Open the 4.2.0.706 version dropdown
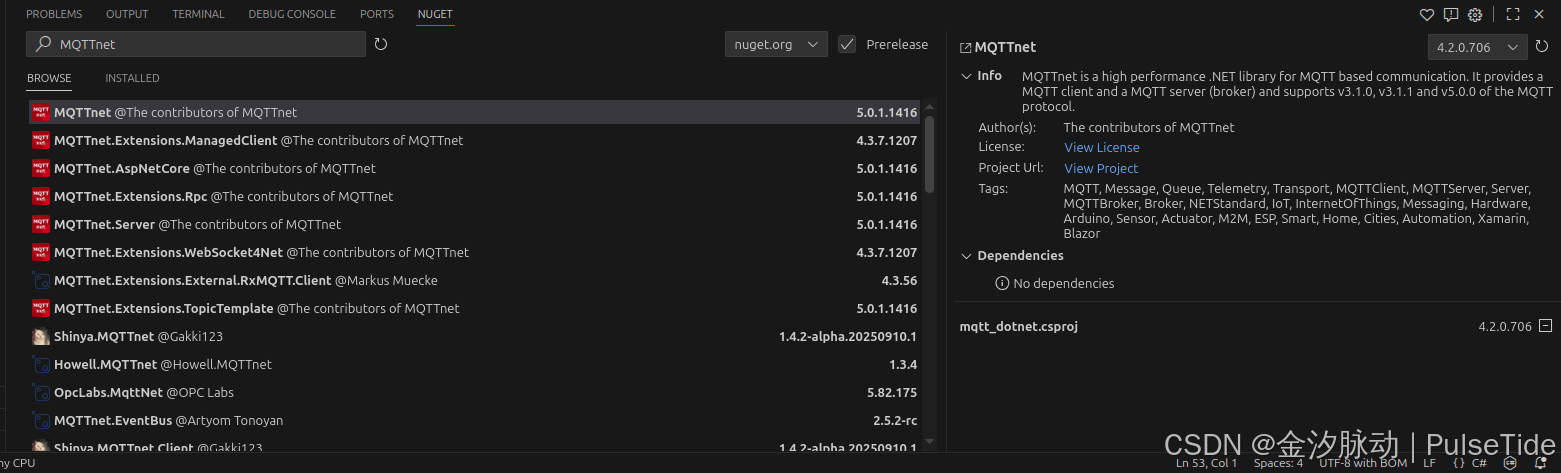This screenshot has width=1561, height=473. tap(1477, 46)
